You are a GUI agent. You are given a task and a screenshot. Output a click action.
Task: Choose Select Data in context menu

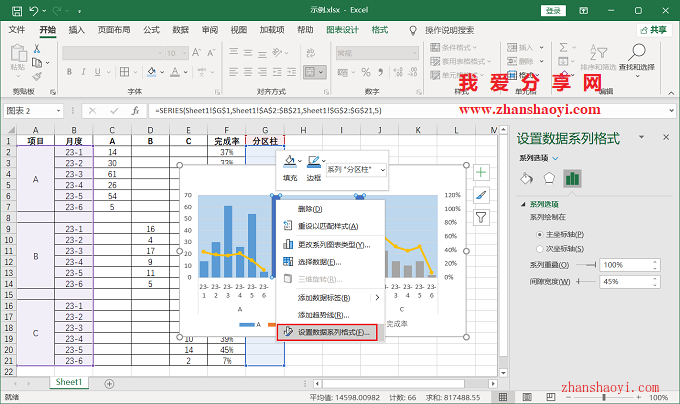click(x=330, y=262)
